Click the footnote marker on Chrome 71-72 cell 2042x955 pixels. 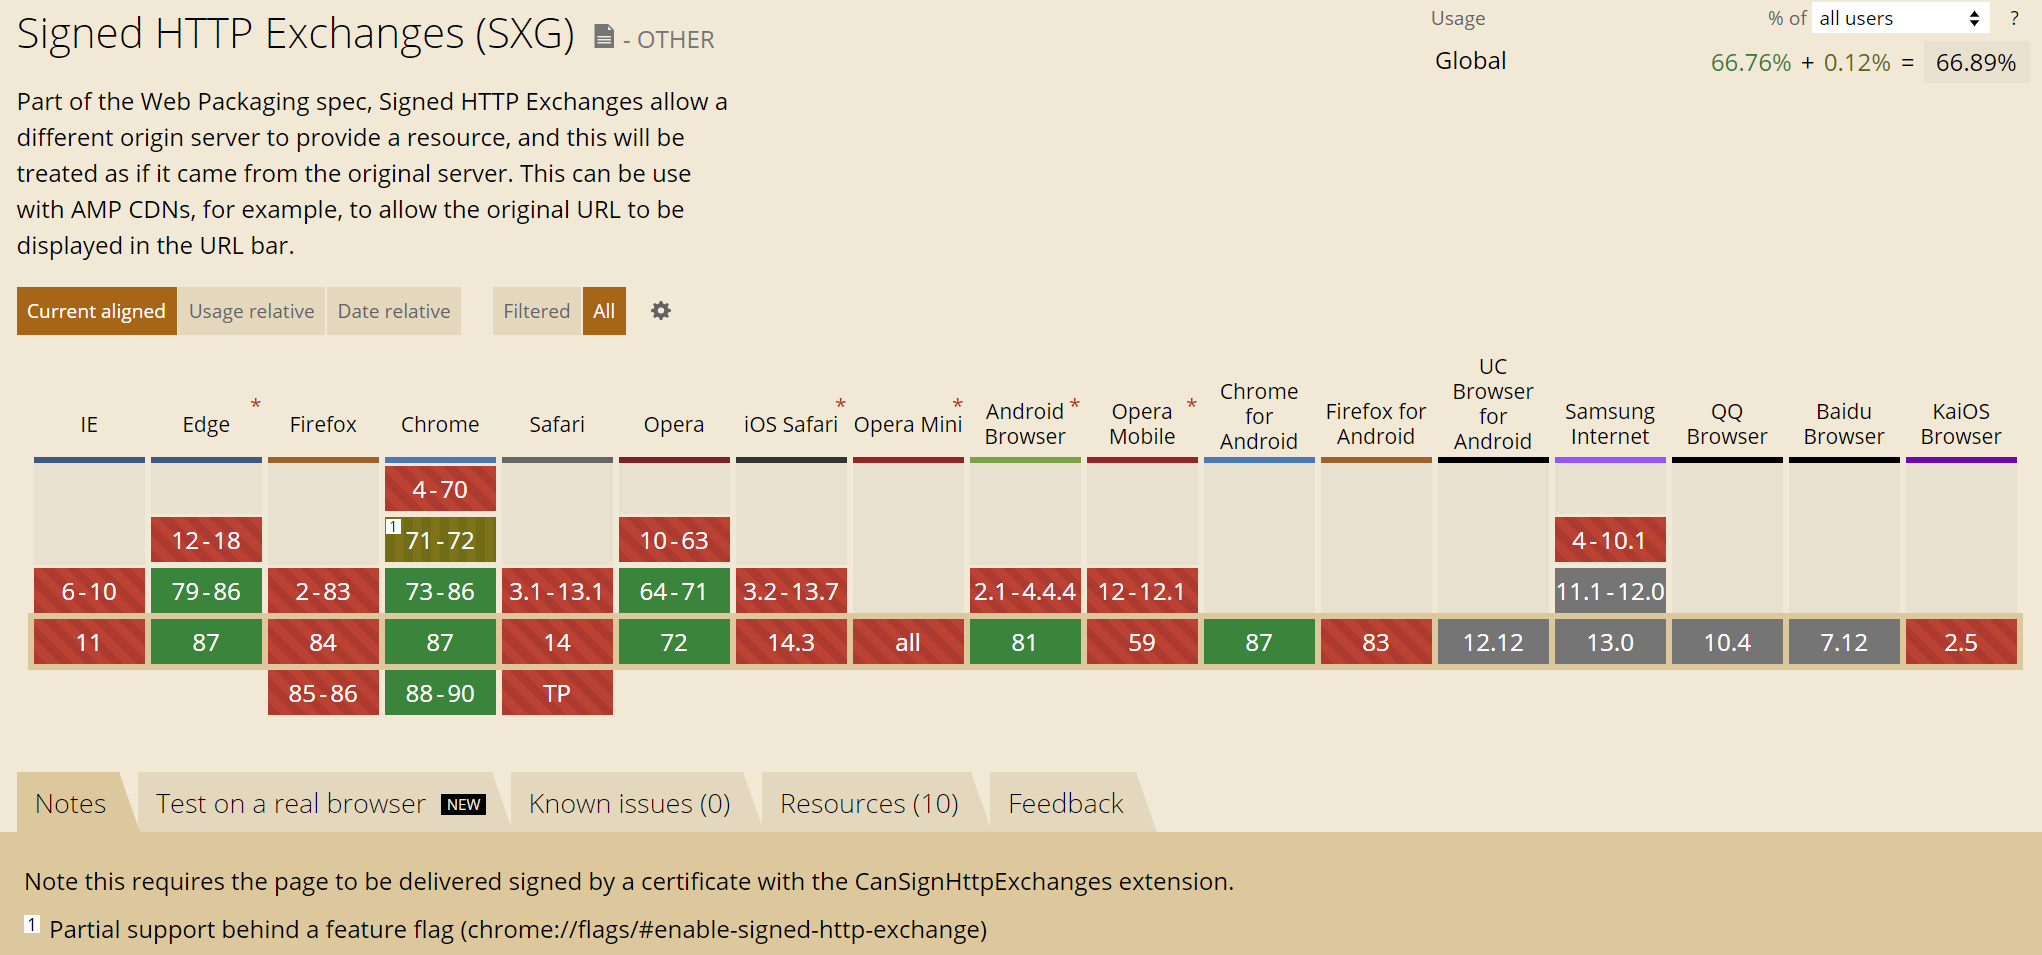point(394,524)
